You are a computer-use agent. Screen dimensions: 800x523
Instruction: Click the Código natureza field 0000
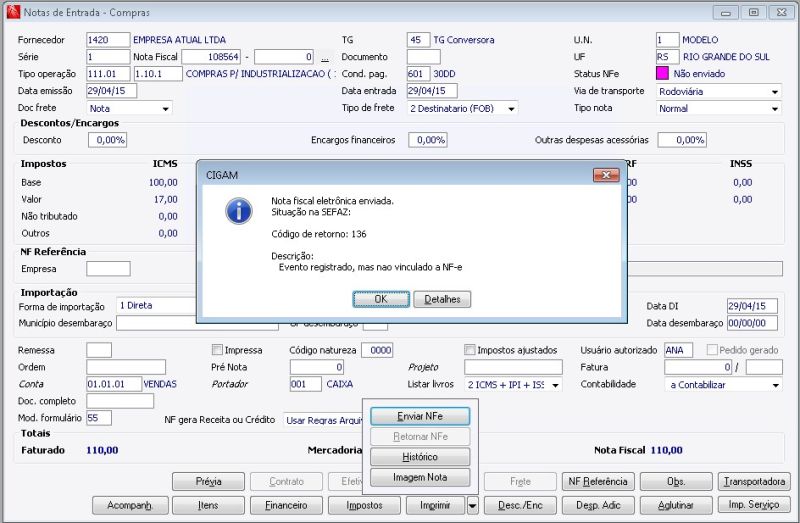(377, 350)
